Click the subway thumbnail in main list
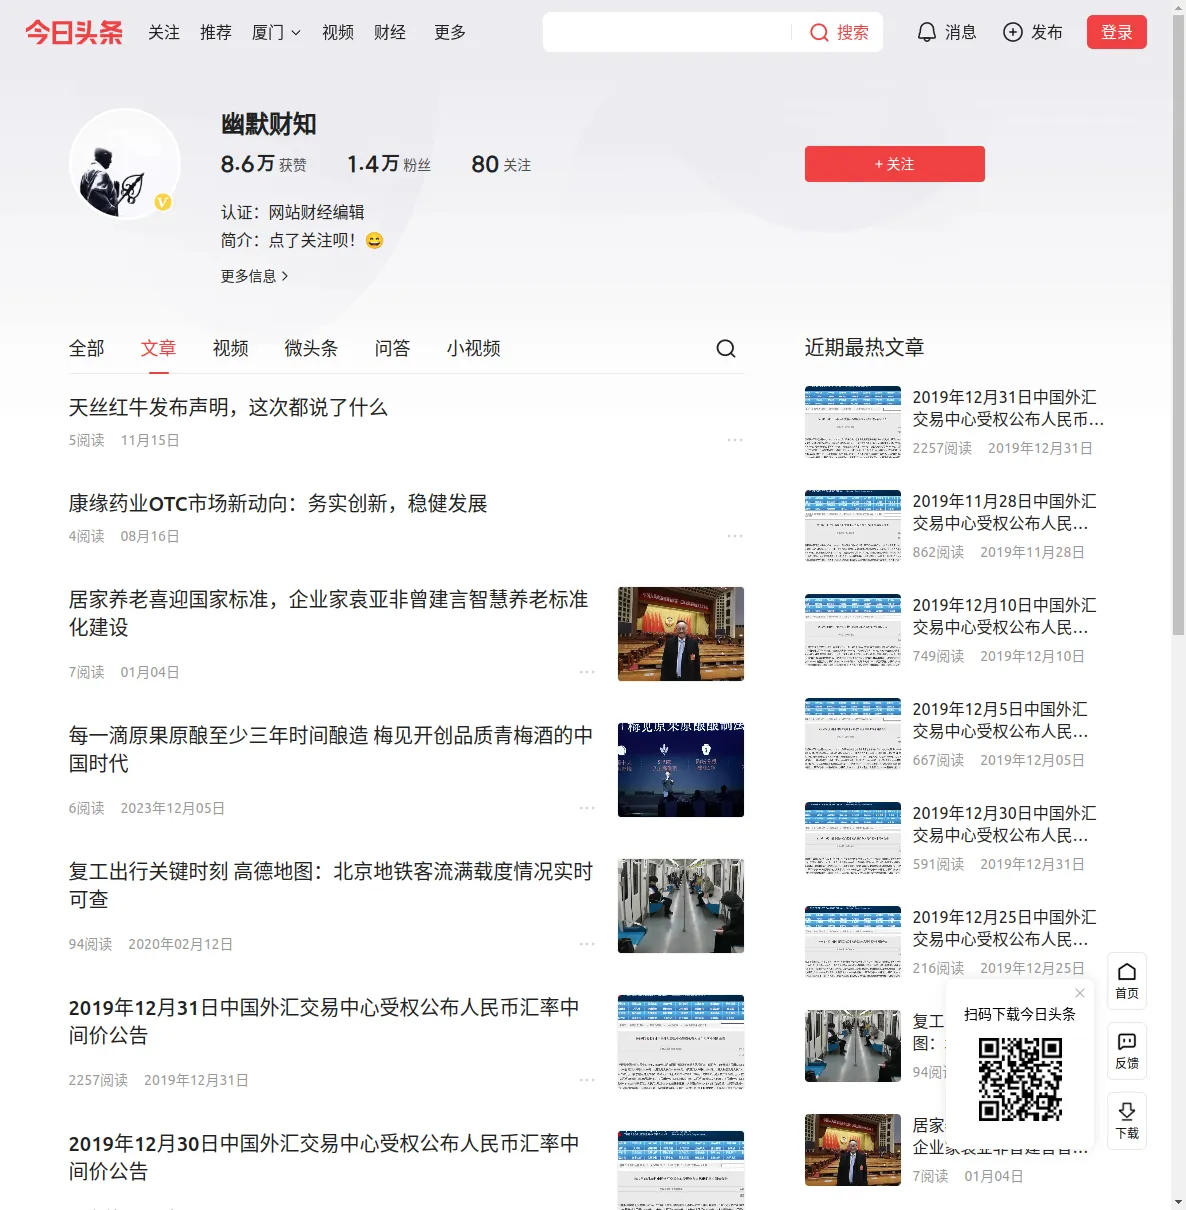 point(681,906)
